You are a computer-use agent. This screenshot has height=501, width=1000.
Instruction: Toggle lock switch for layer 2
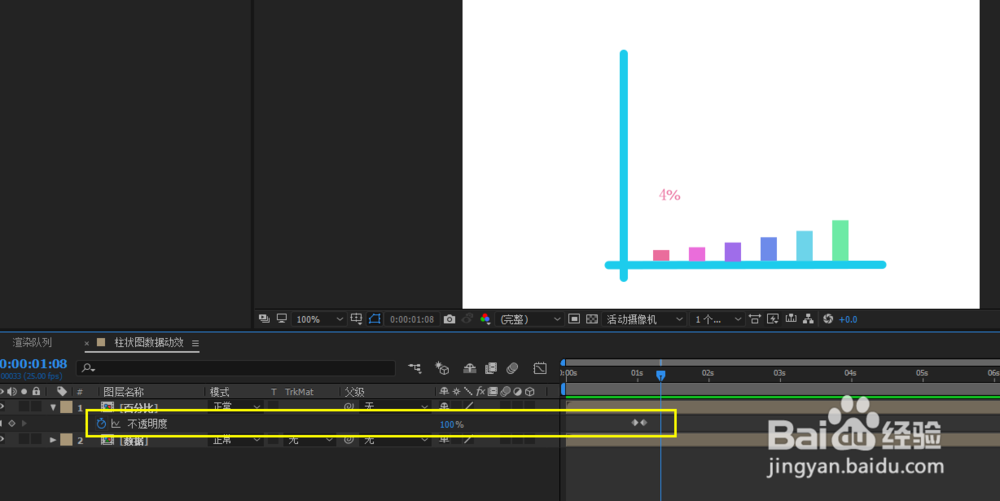click(x=36, y=439)
